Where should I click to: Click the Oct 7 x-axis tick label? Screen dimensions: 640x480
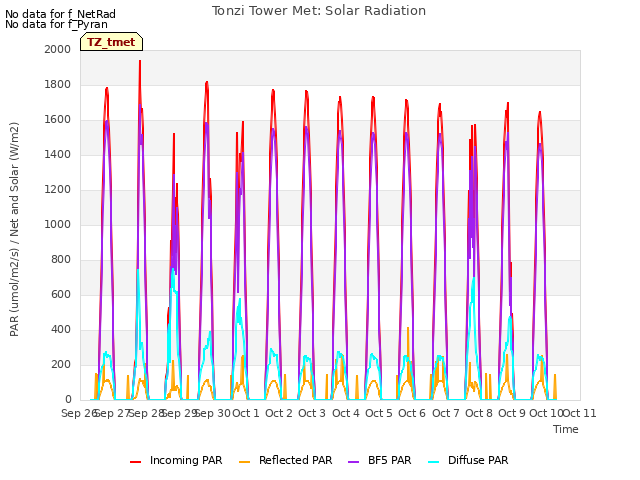(446, 413)
